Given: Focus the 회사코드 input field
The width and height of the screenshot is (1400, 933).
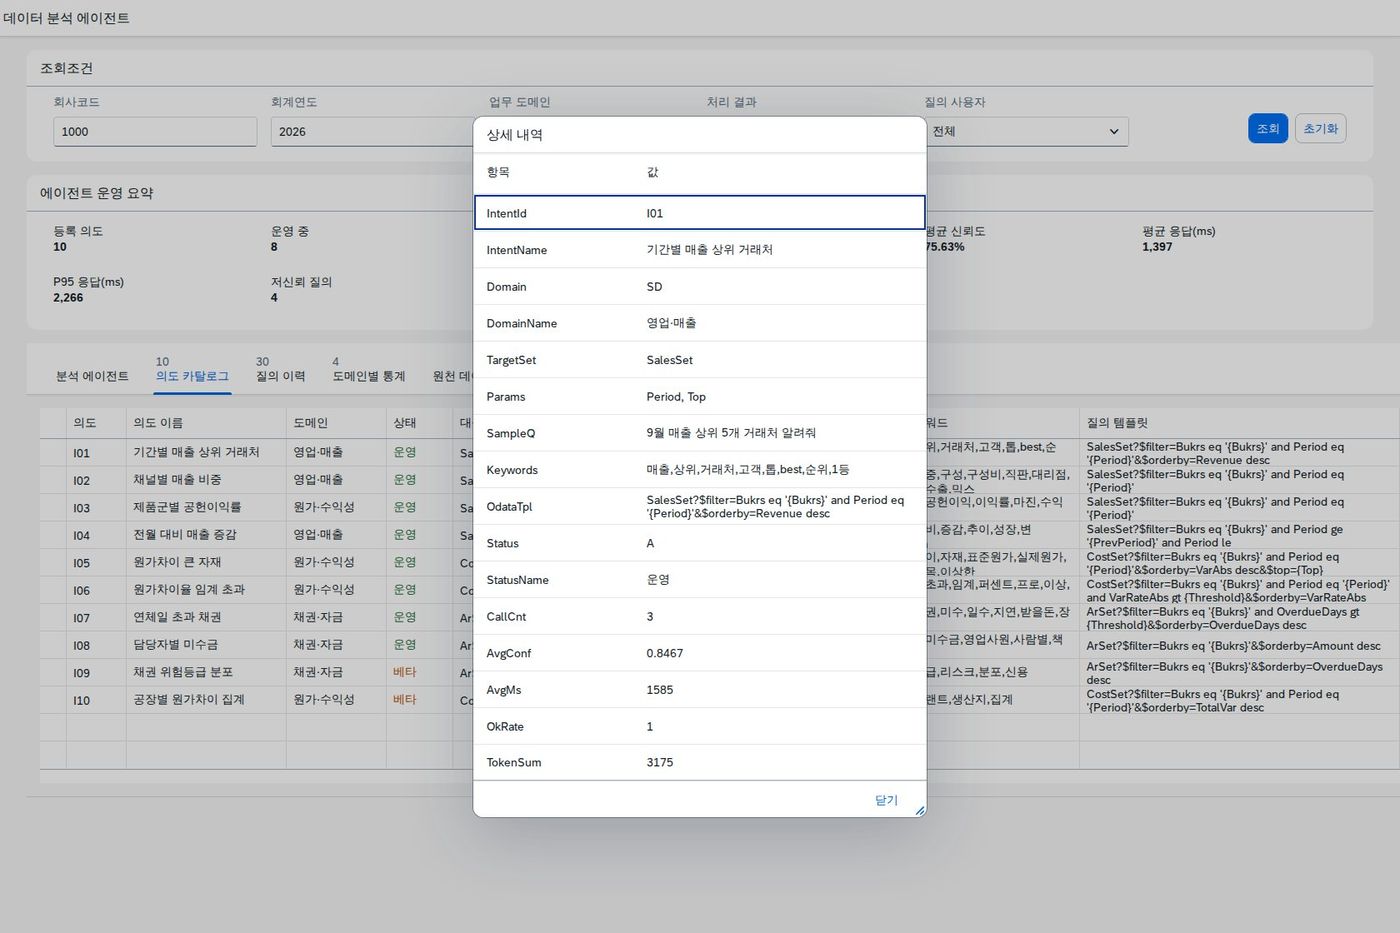Looking at the screenshot, I should coord(155,132).
